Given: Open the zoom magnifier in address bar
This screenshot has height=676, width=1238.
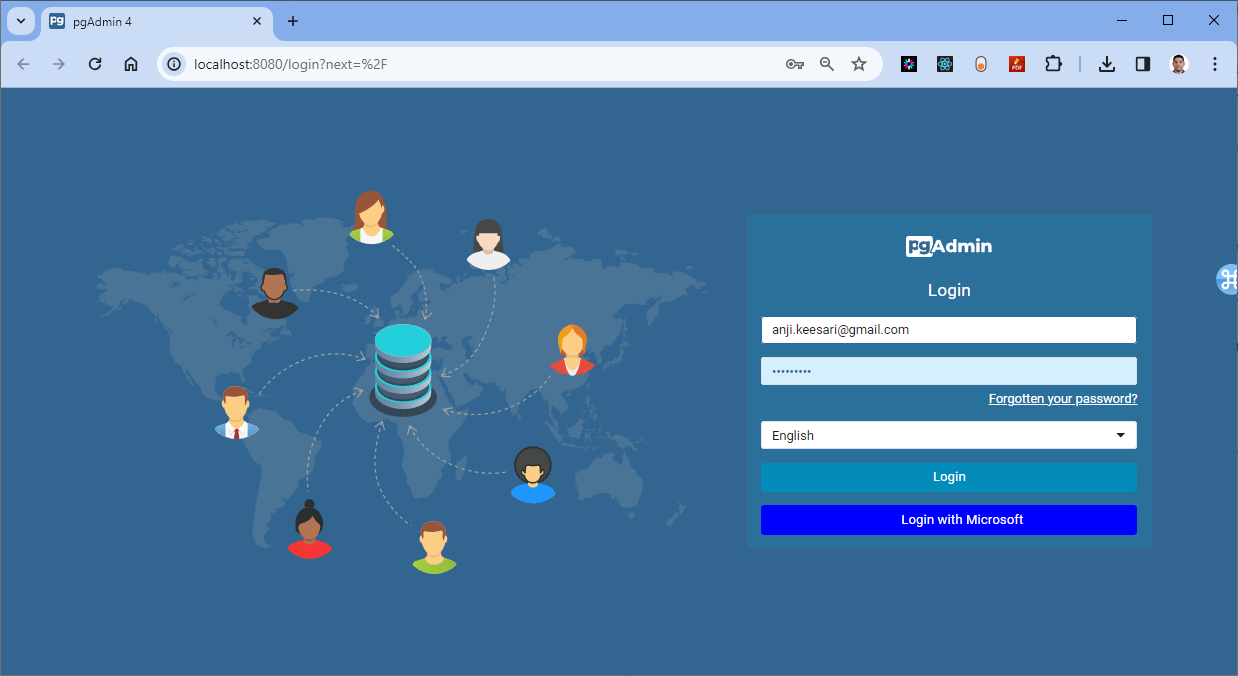Looking at the screenshot, I should coord(827,64).
